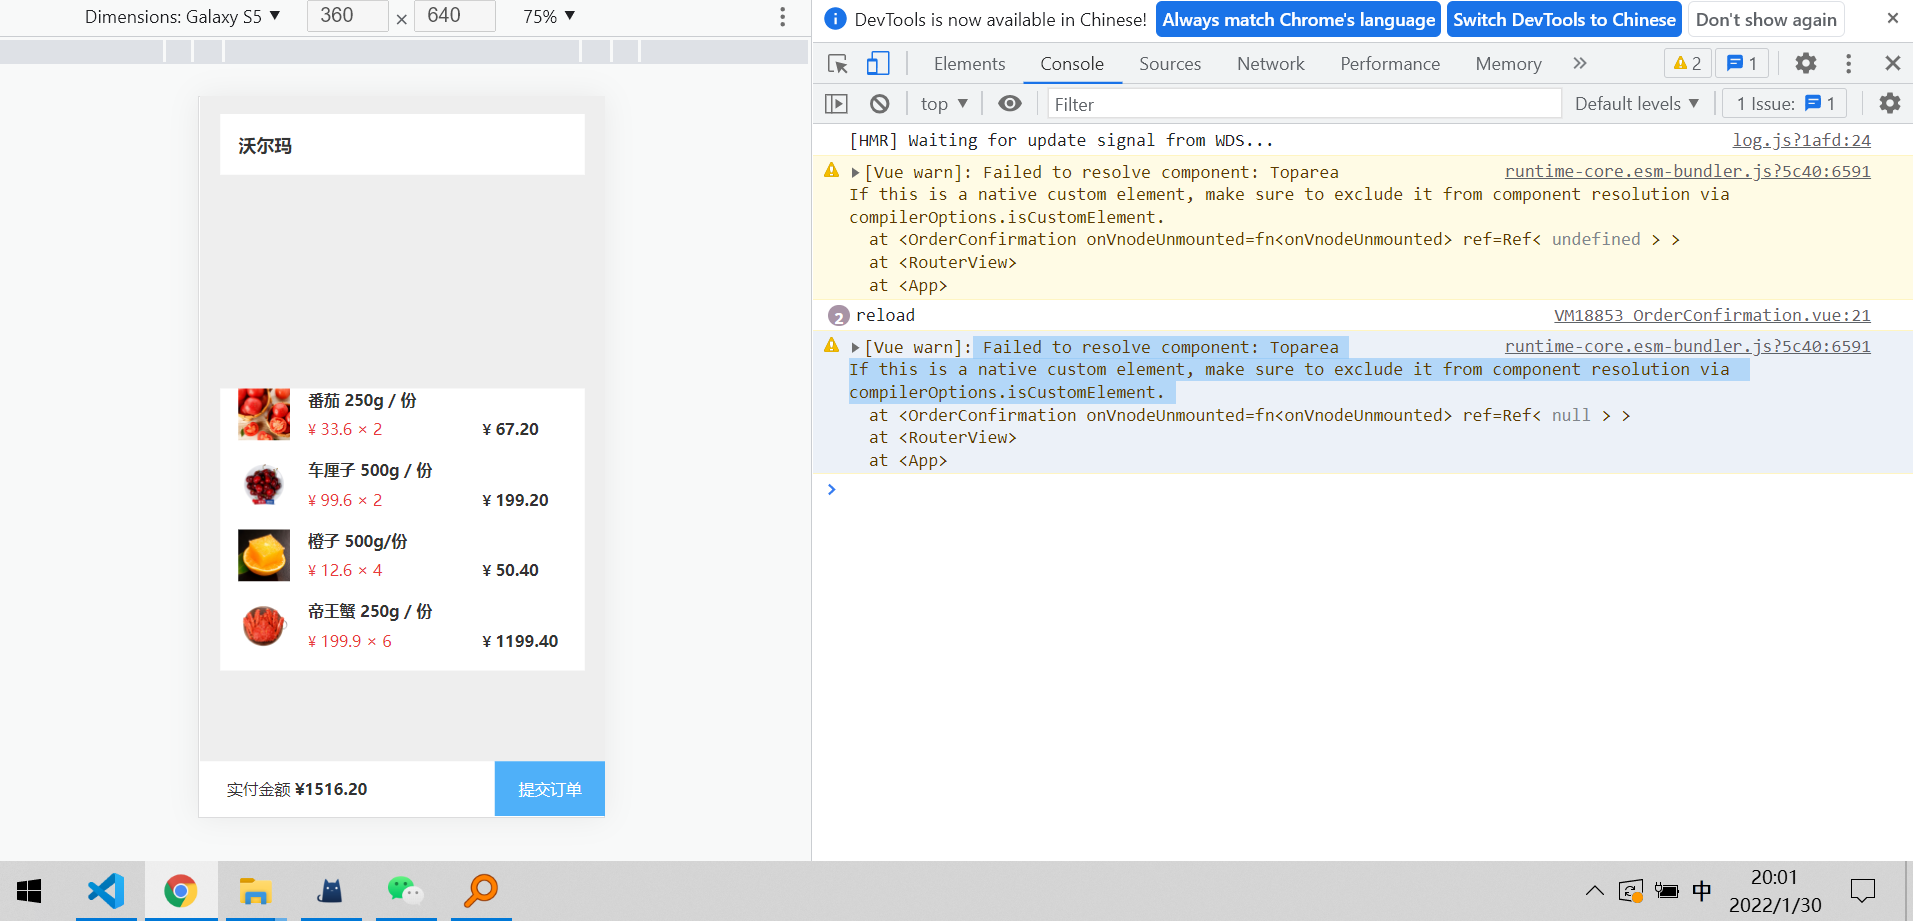
Task: Select the inspect element tool
Action: (836, 62)
